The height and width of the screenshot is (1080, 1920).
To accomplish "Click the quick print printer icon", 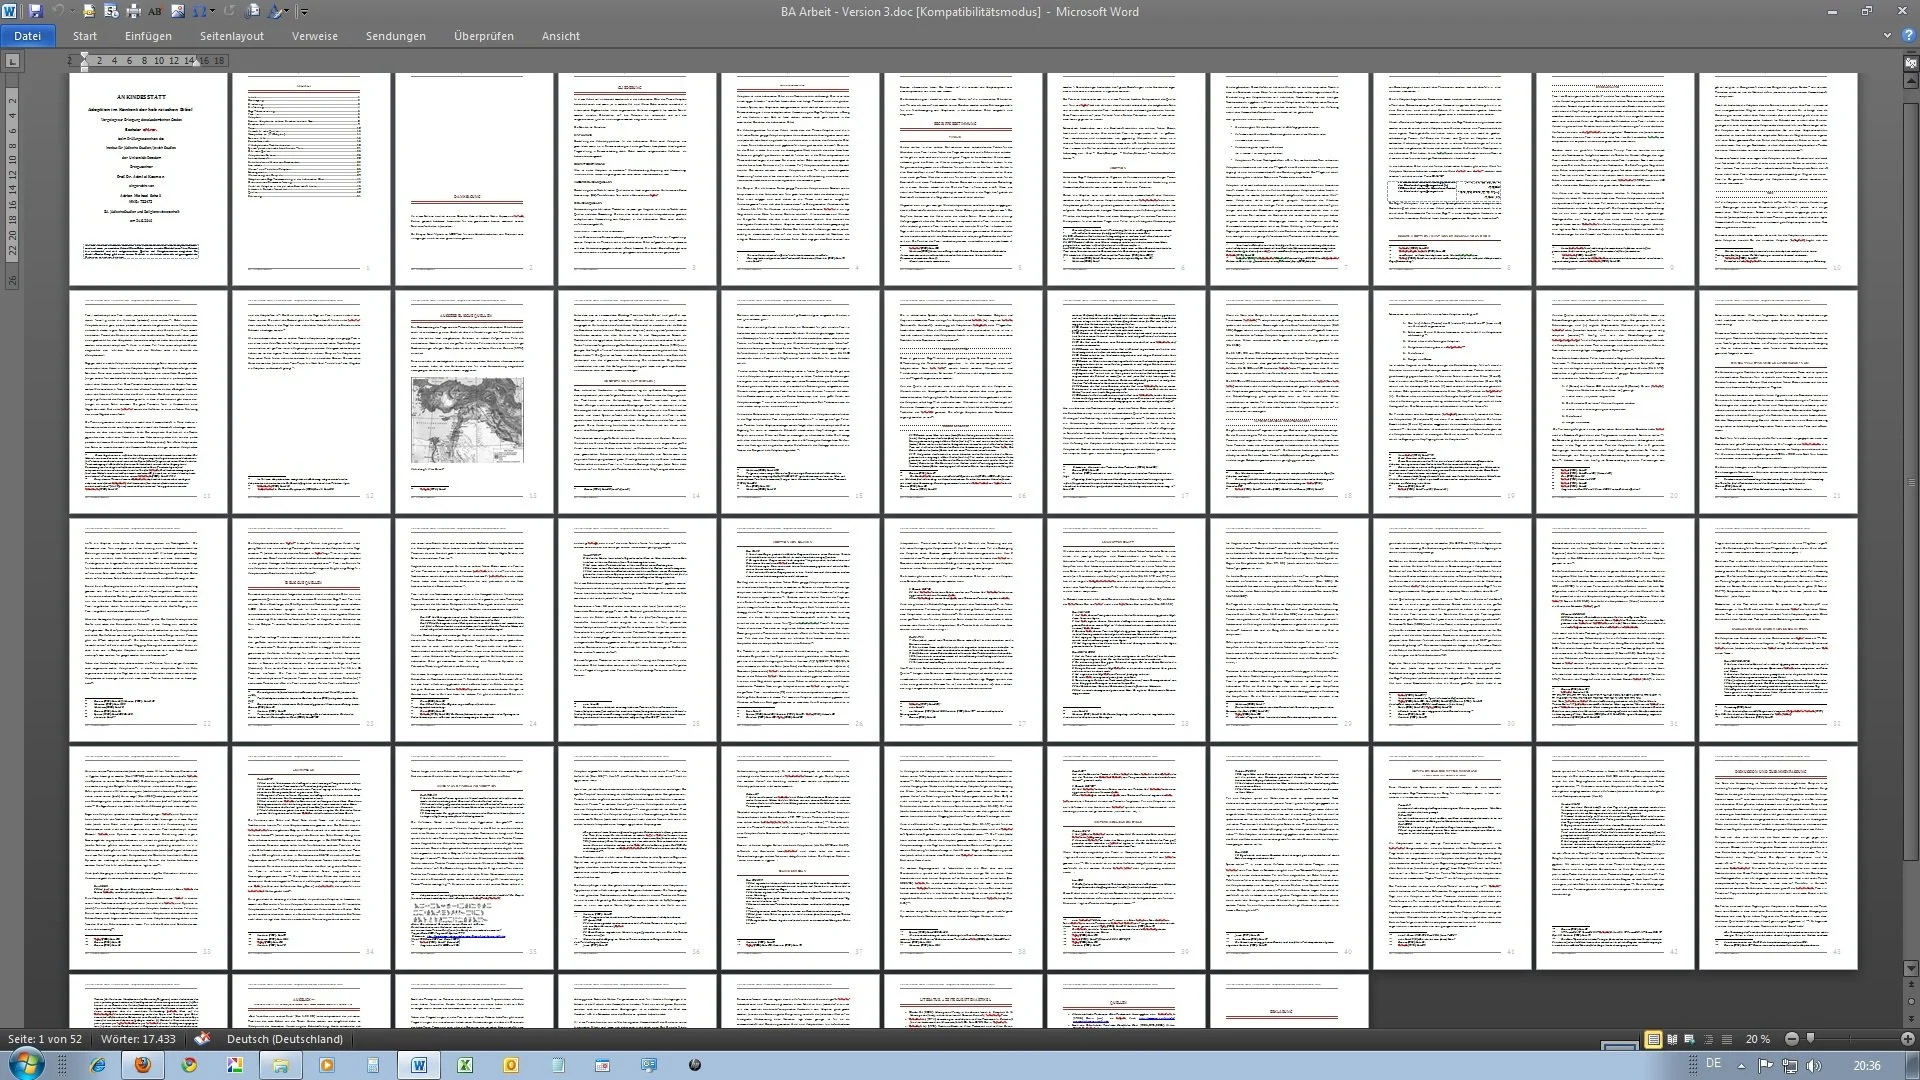I will [133, 11].
